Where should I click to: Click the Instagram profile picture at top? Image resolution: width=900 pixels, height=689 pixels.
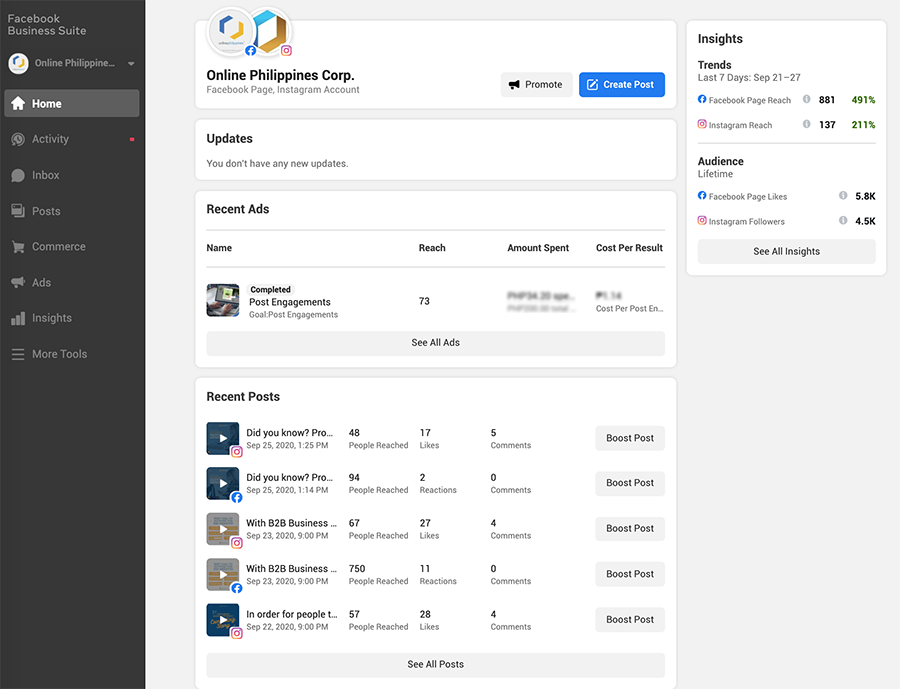(x=270, y=36)
